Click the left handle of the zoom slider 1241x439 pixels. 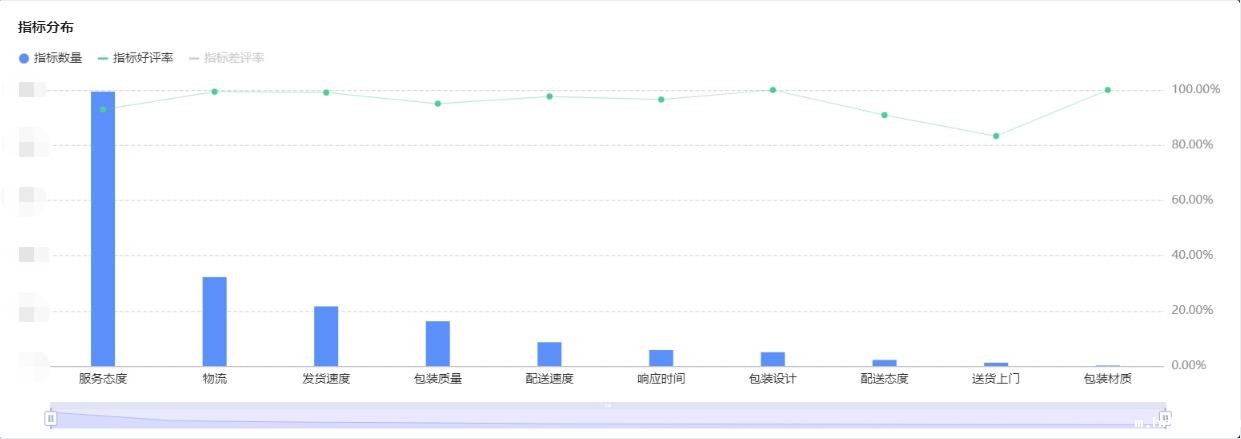coord(51,417)
